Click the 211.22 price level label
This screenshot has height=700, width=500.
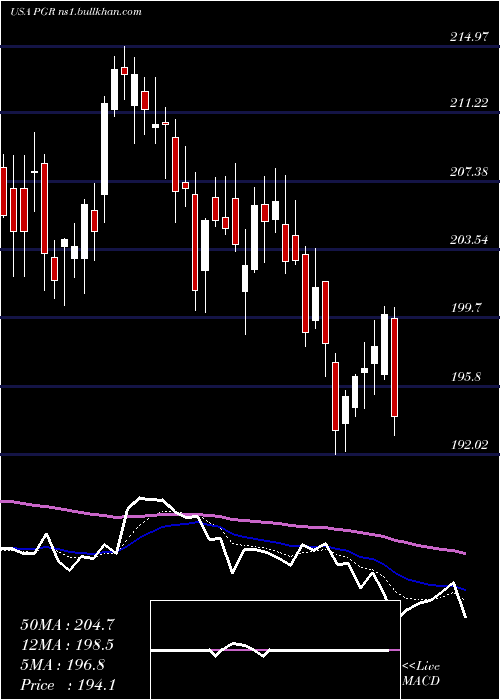point(469,103)
